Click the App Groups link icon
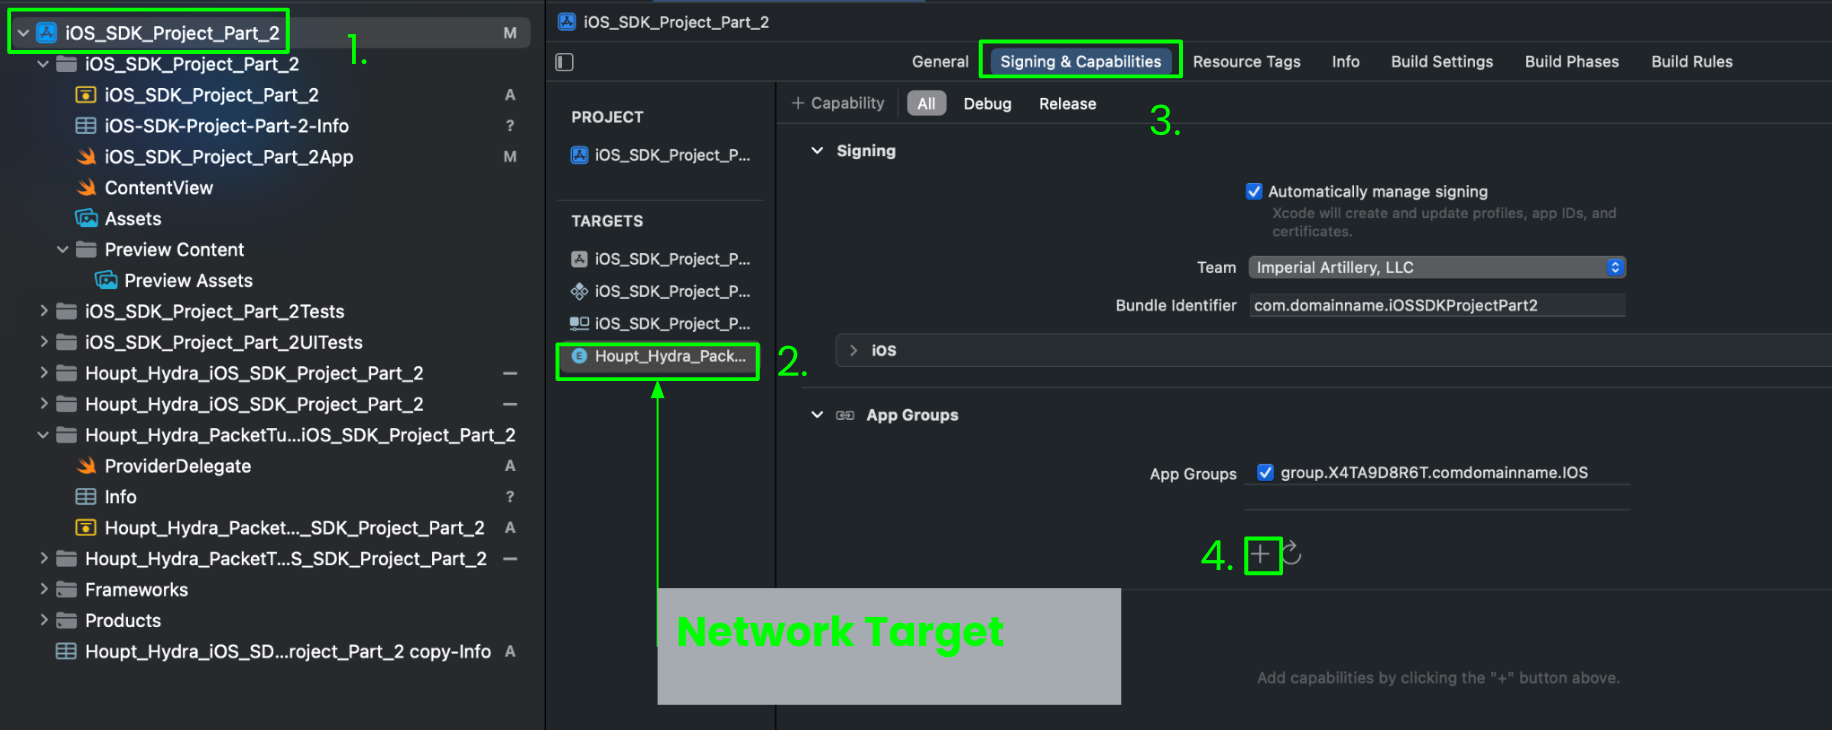The height and width of the screenshot is (730, 1832). pos(845,415)
